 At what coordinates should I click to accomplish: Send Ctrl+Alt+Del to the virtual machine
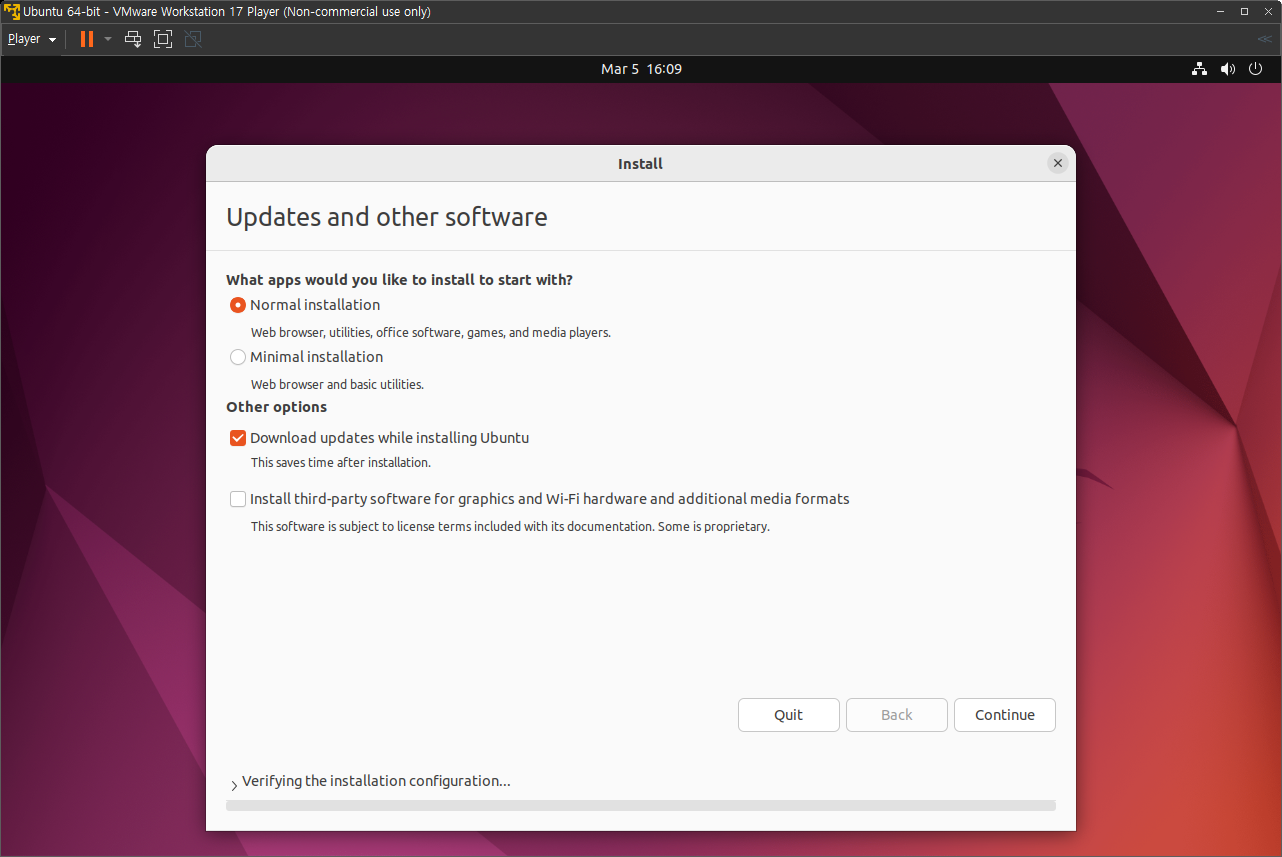(133, 39)
